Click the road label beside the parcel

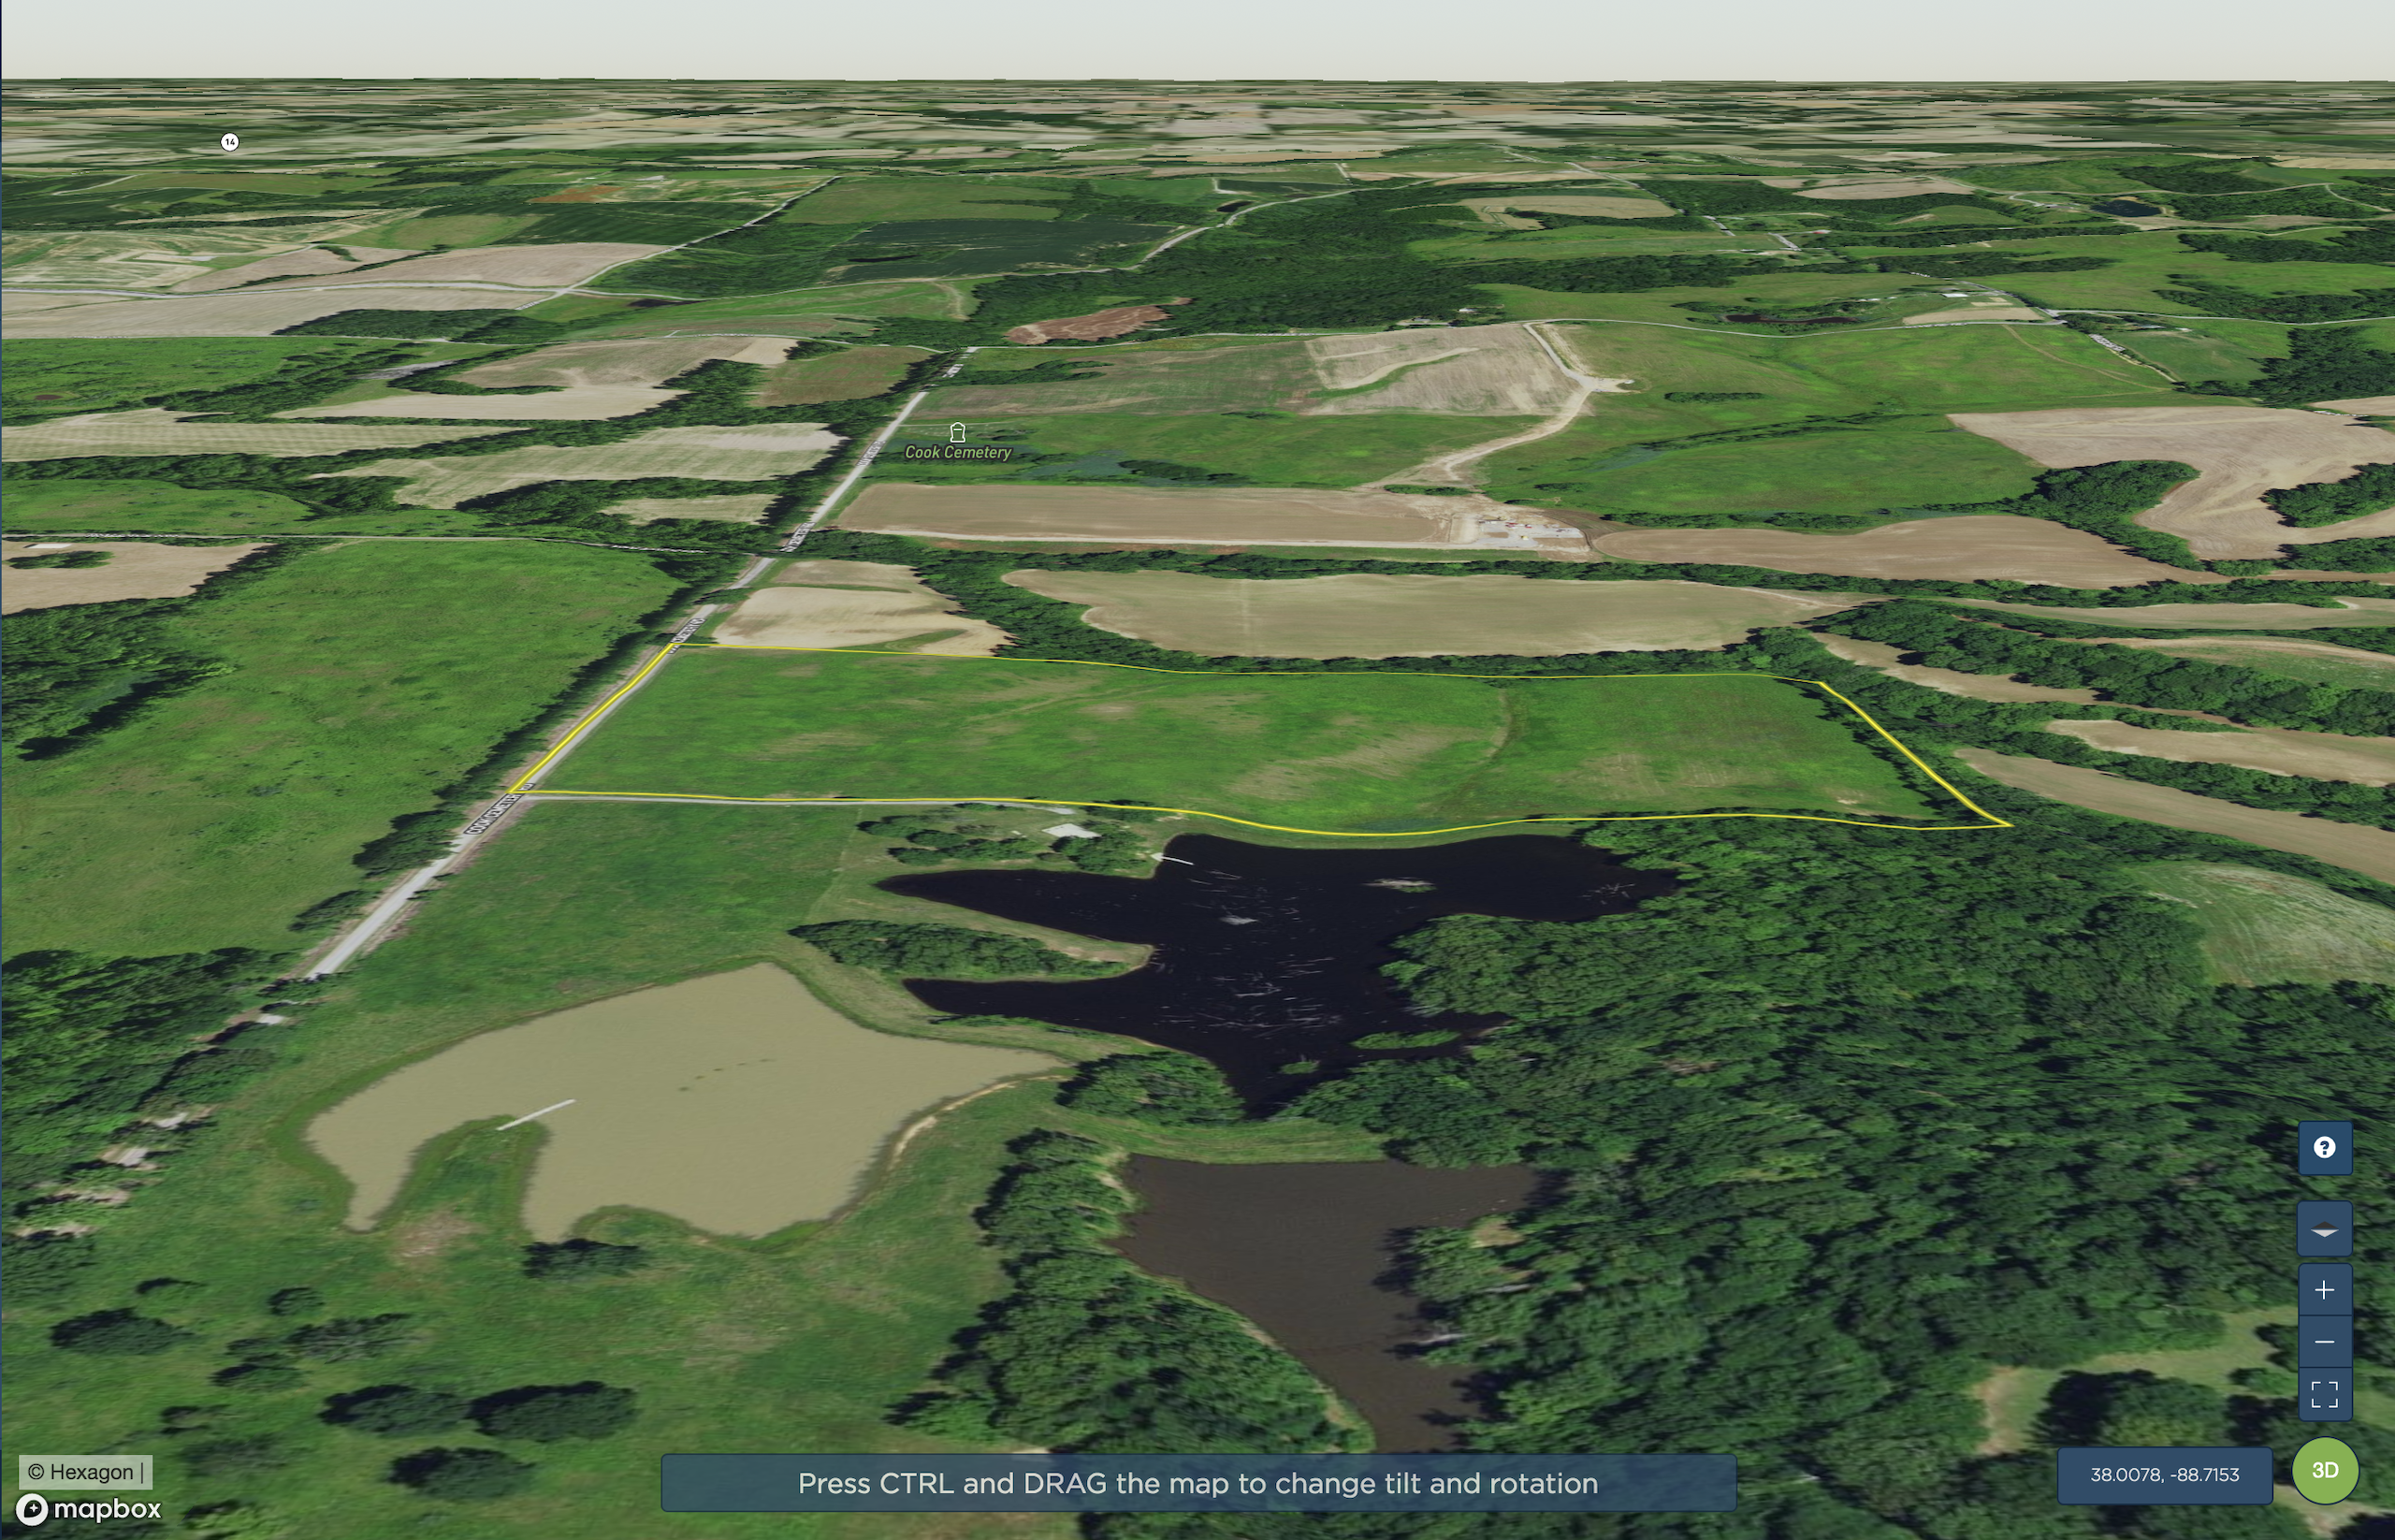(498, 812)
